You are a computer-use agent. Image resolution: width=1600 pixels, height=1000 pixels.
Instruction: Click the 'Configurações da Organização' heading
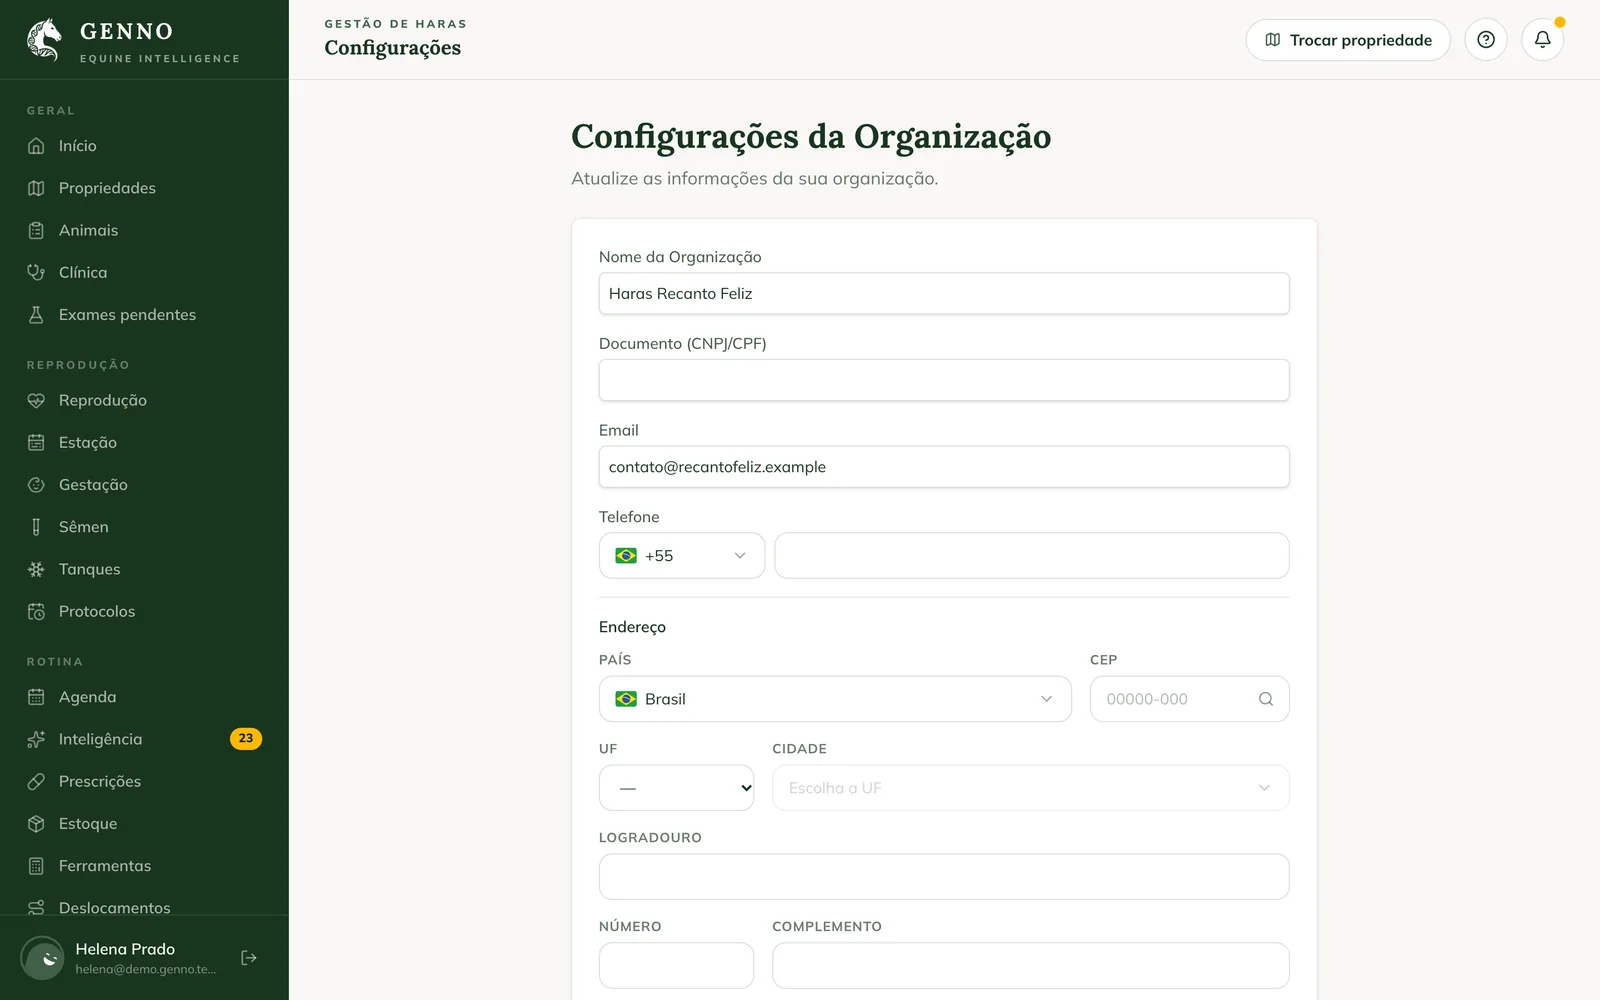811,137
